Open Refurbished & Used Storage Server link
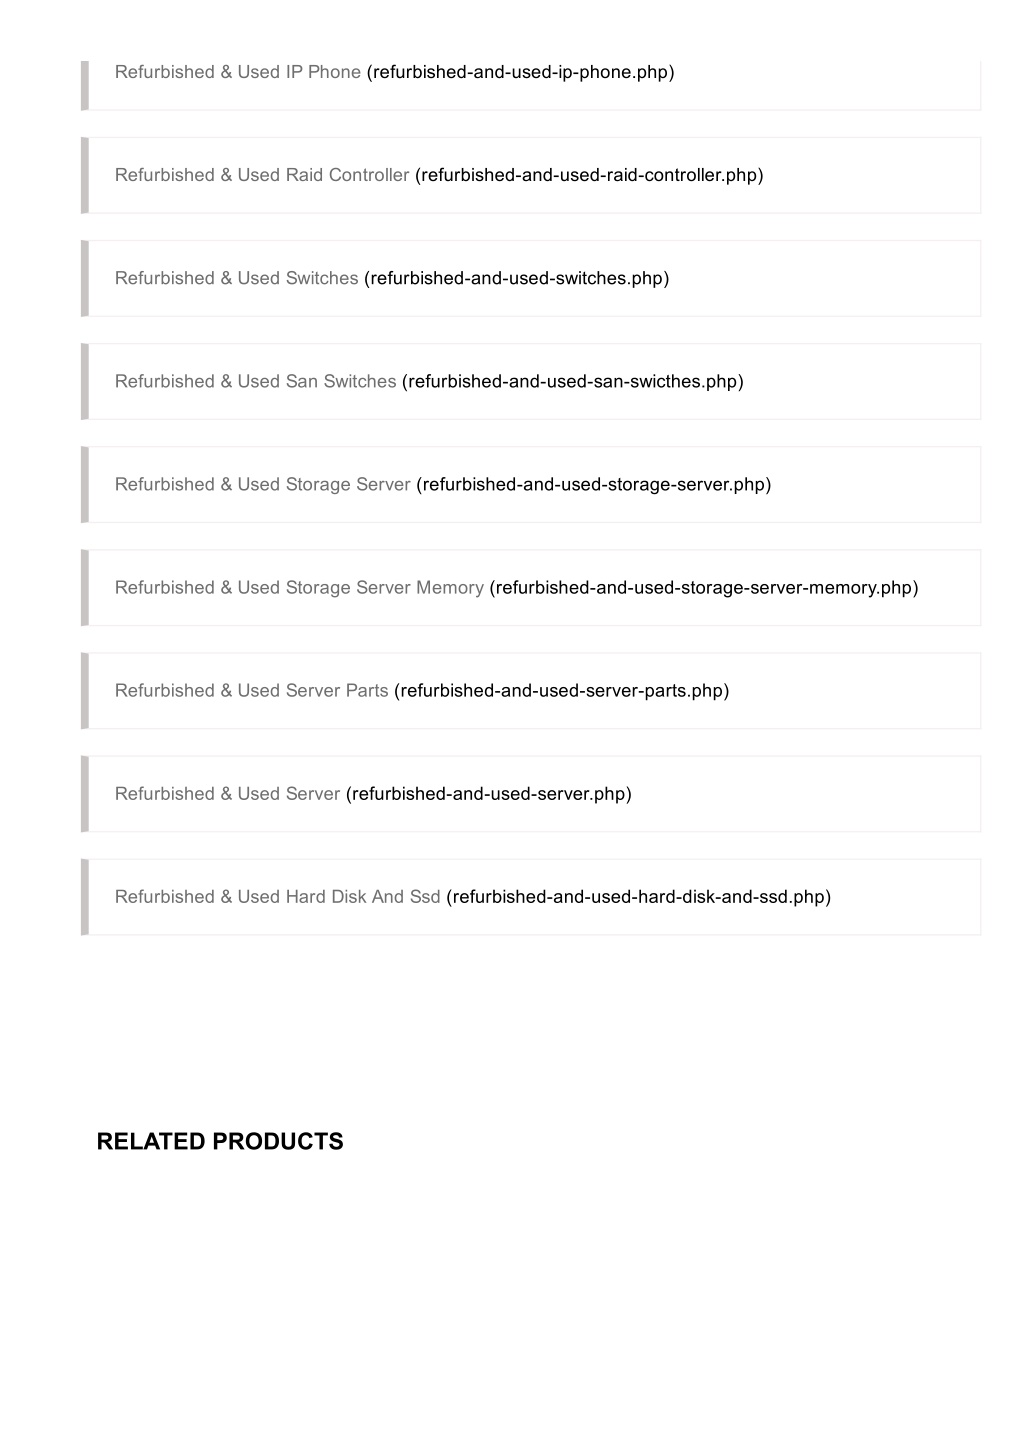Screen dimensions: 1024x1449 [x=263, y=484]
